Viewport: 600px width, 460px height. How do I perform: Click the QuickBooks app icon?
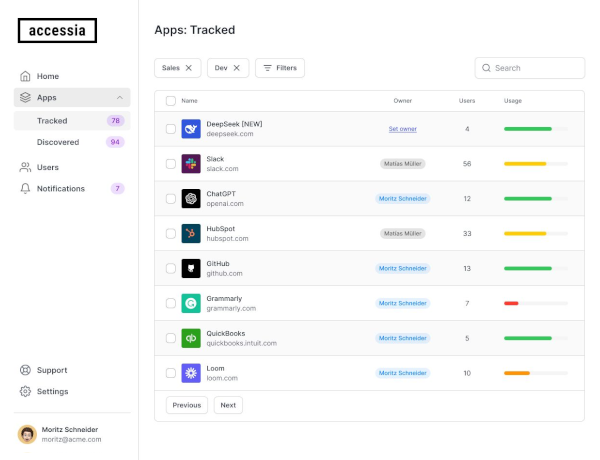pyautogui.click(x=191, y=339)
